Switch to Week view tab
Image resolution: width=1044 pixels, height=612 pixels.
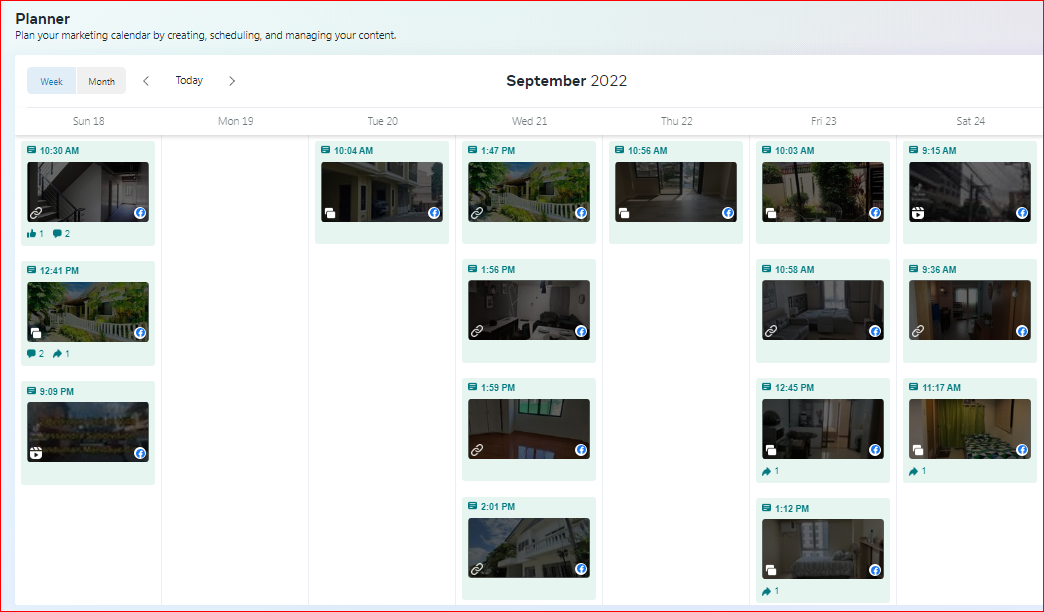(51, 81)
